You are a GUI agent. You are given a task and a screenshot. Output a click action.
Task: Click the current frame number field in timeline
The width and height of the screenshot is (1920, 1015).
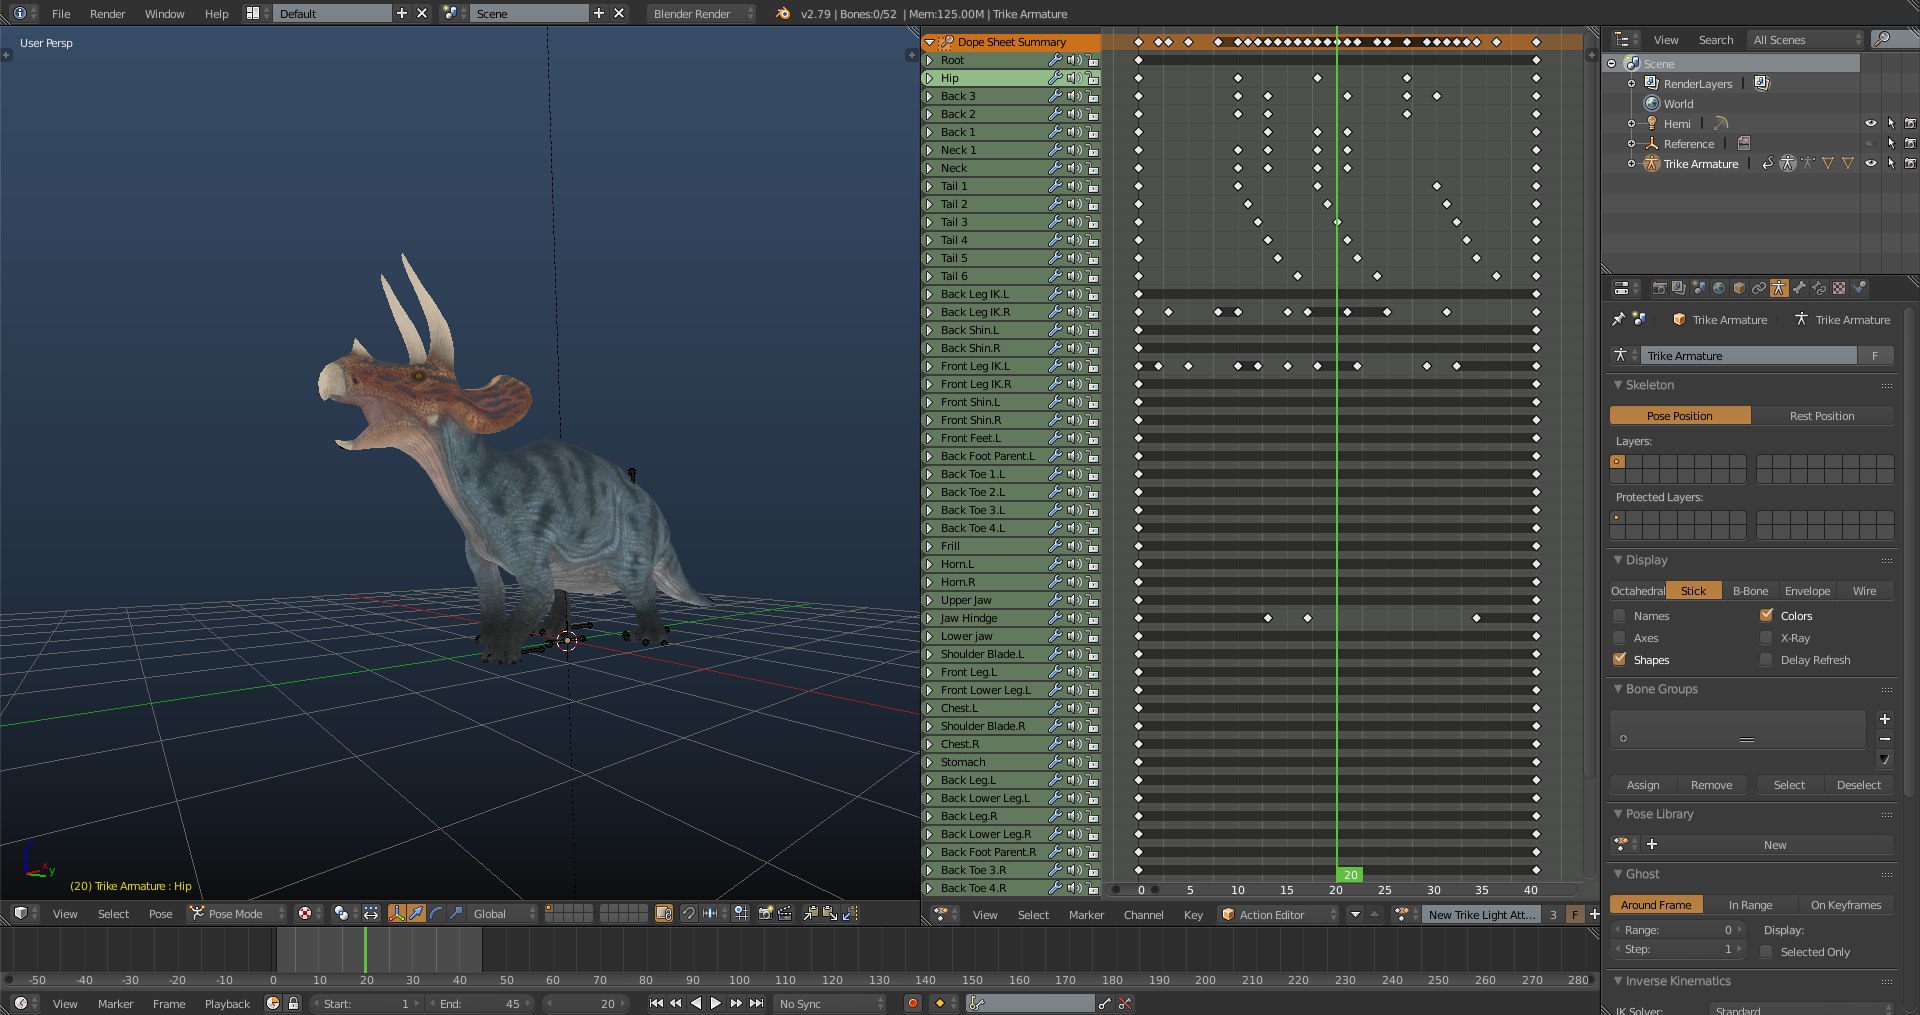[x=587, y=1003]
